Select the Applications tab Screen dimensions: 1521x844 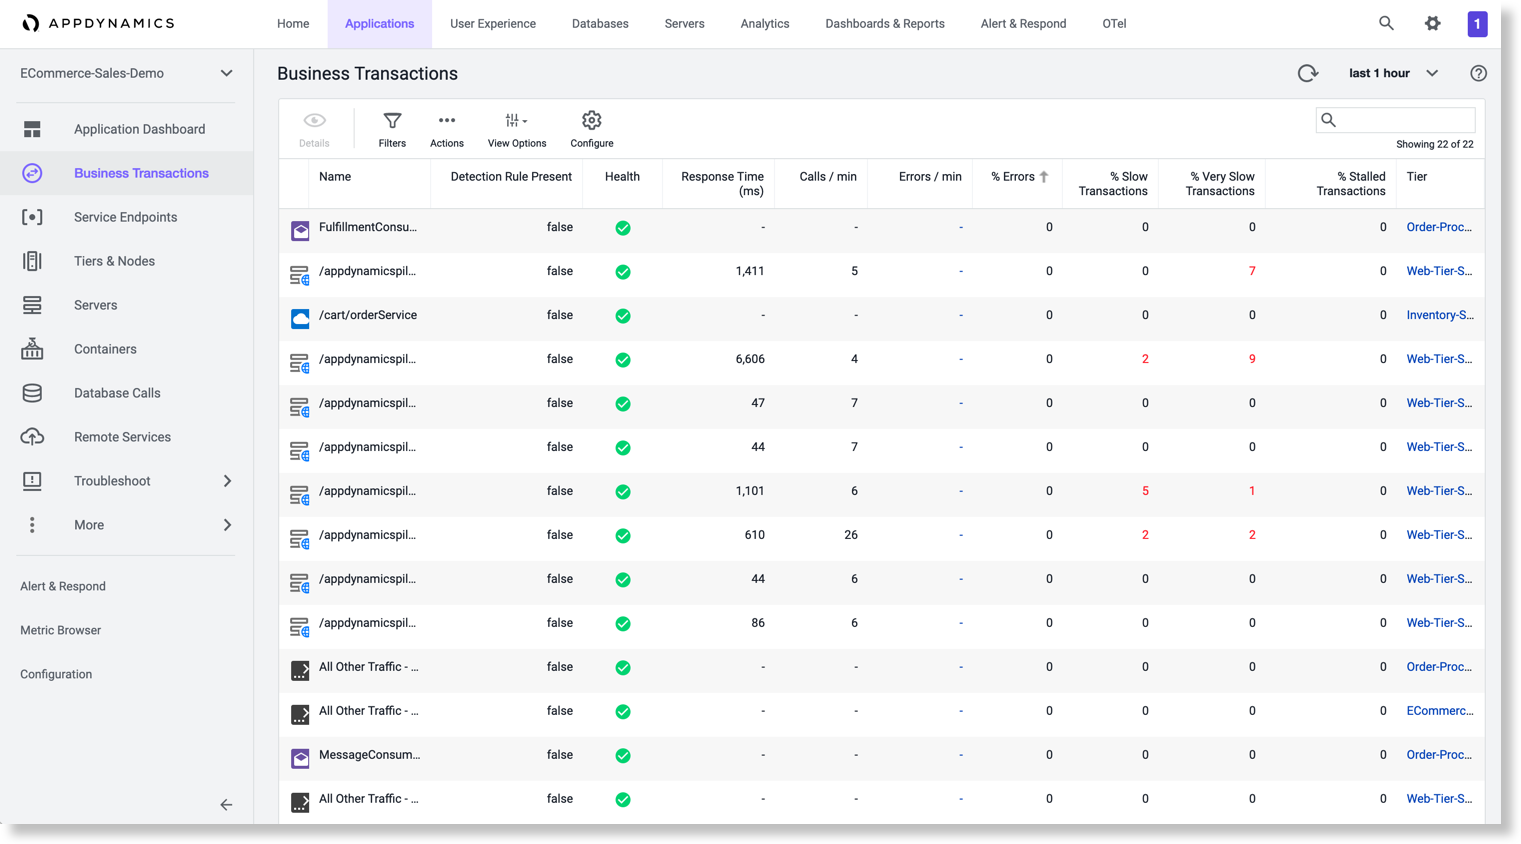[x=379, y=23]
